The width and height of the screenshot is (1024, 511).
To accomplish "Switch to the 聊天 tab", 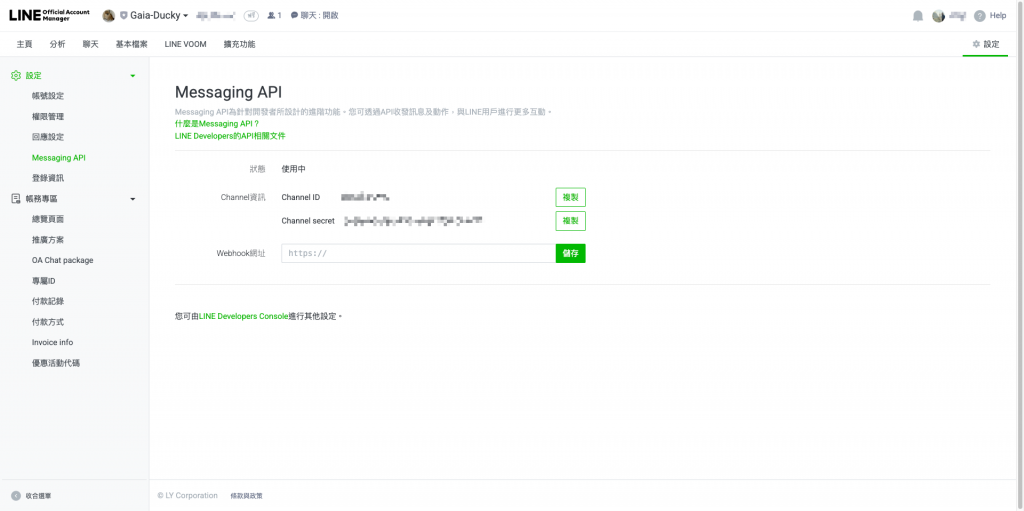I will tap(91, 44).
